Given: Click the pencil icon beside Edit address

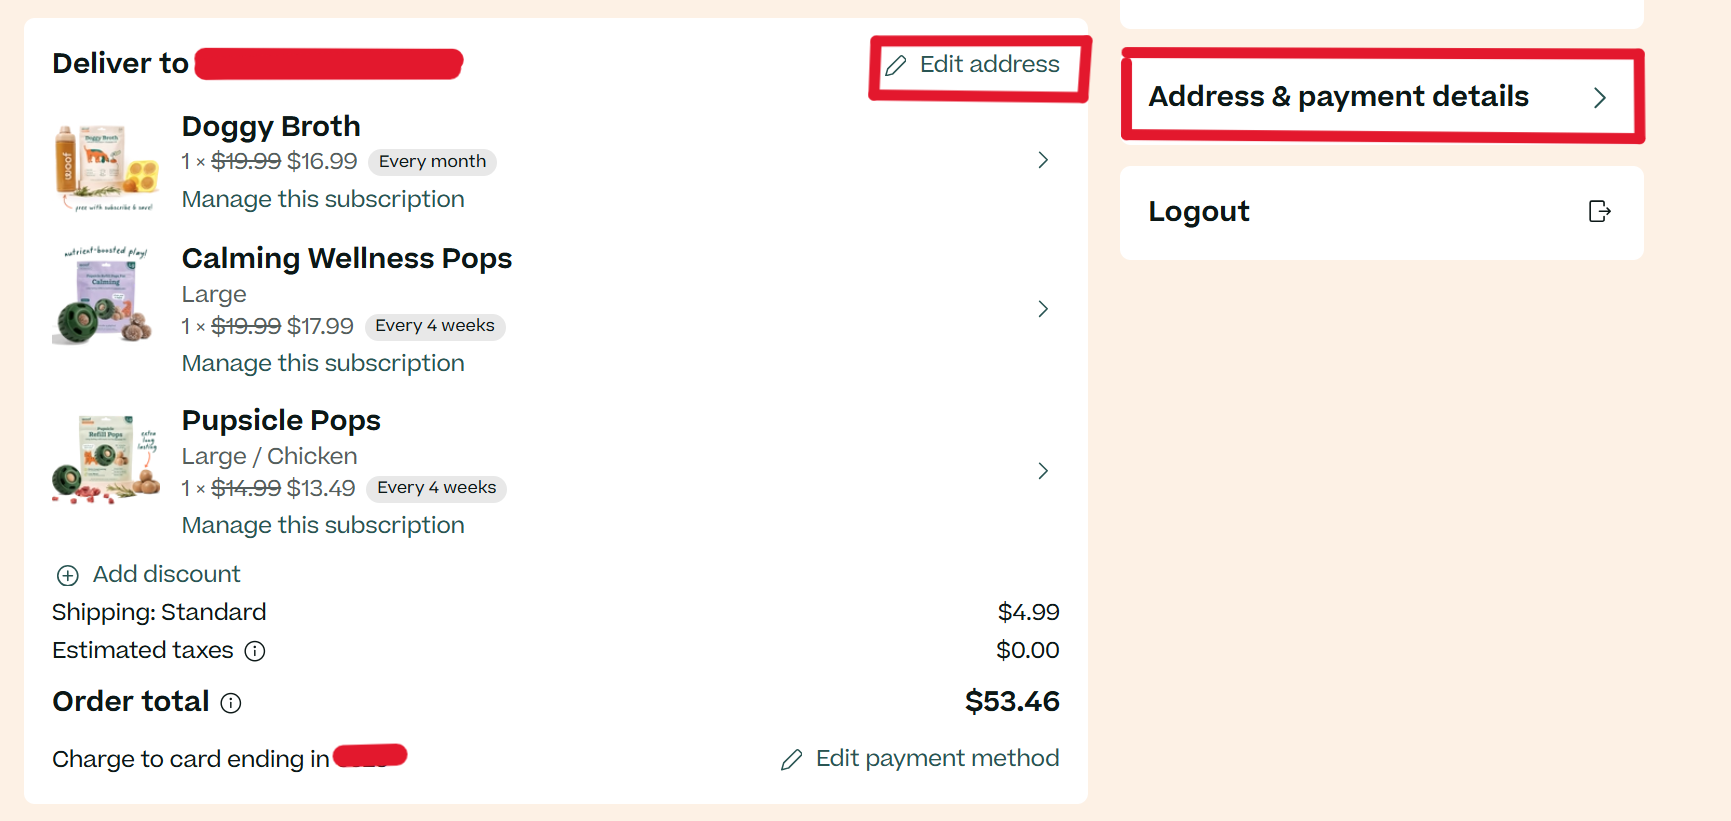Looking at the screenshot, I should point(896,66).
